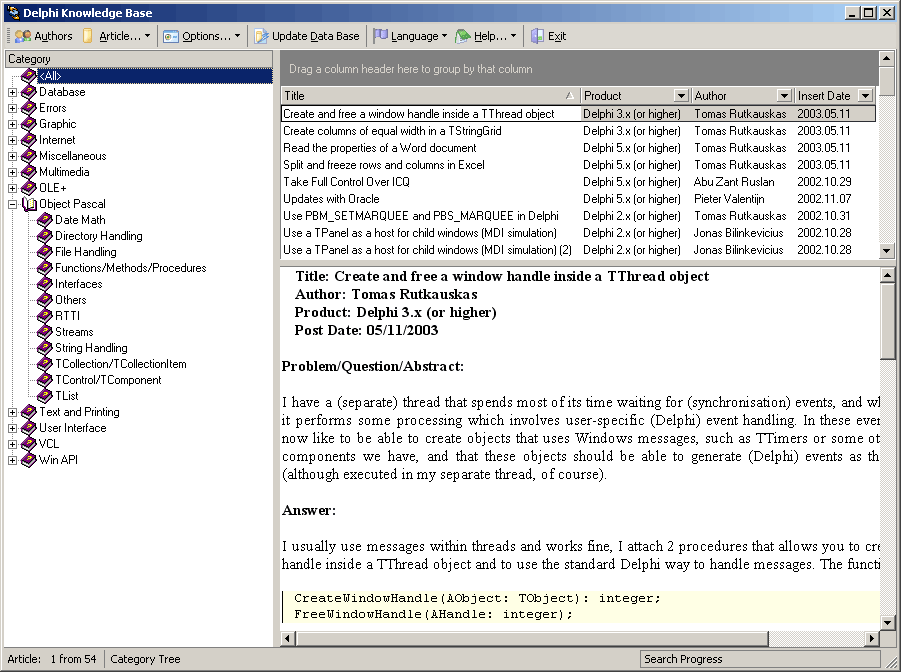Expand the Text and Printing node
Image resolution: width=901 pixels, height=672 pixels.
(13, 412)
